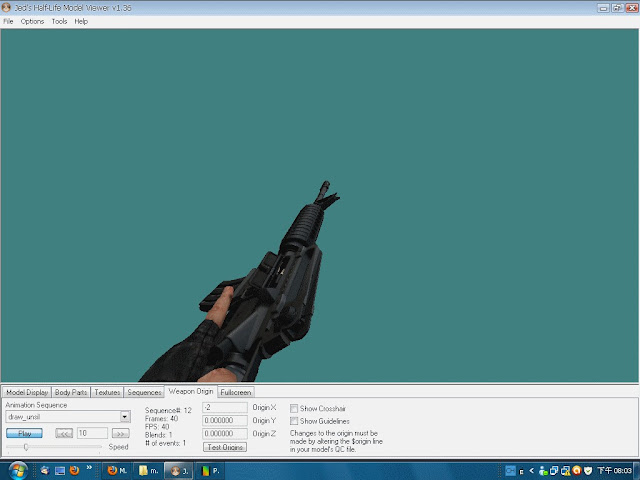Maximize the Model Viewer window

[x=617, y=8]
